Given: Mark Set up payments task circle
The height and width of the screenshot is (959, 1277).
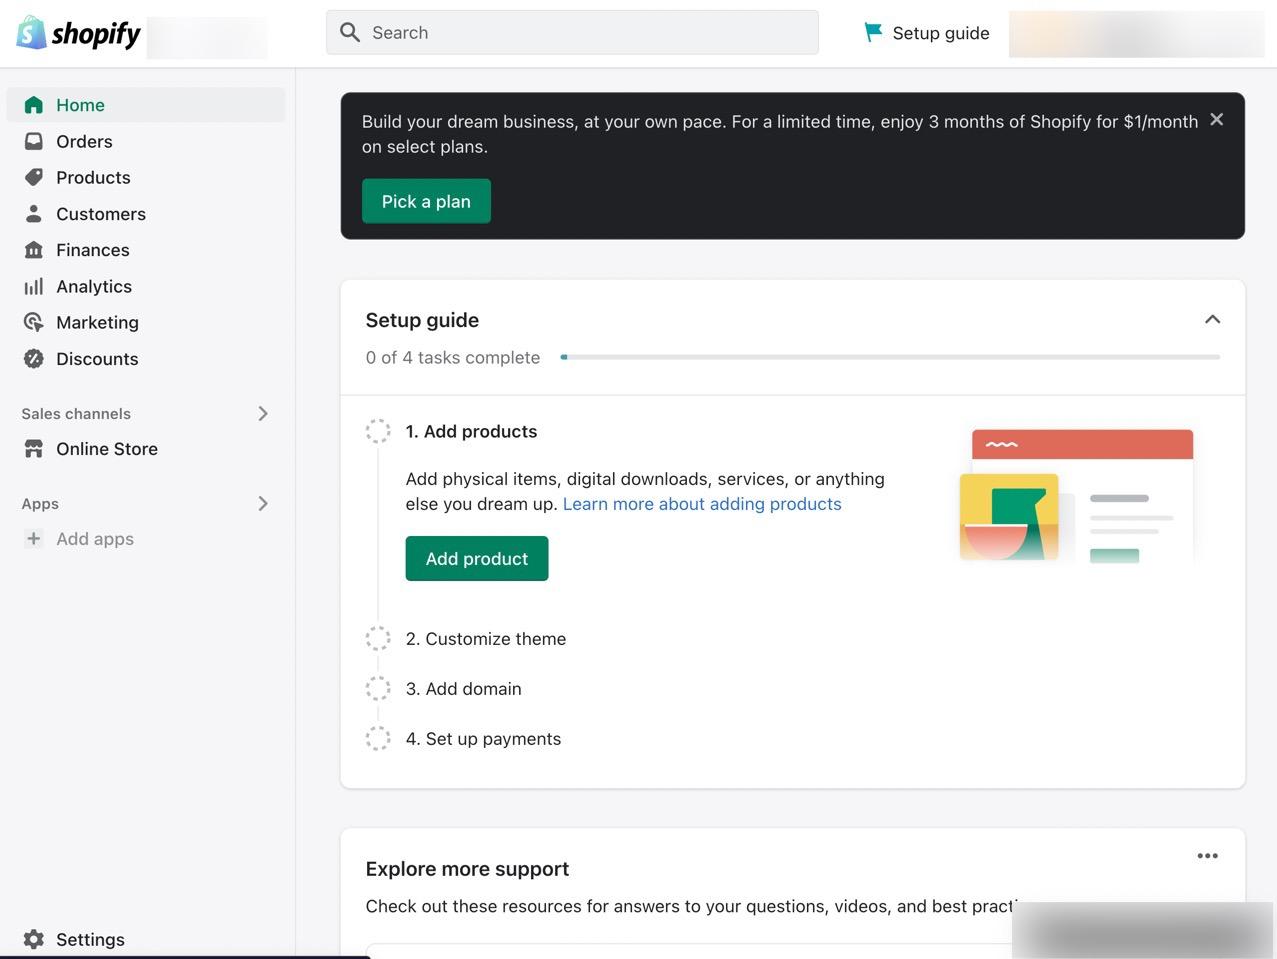Looking at the screenshot, I should pyautogui.click(x=378, y=739).
